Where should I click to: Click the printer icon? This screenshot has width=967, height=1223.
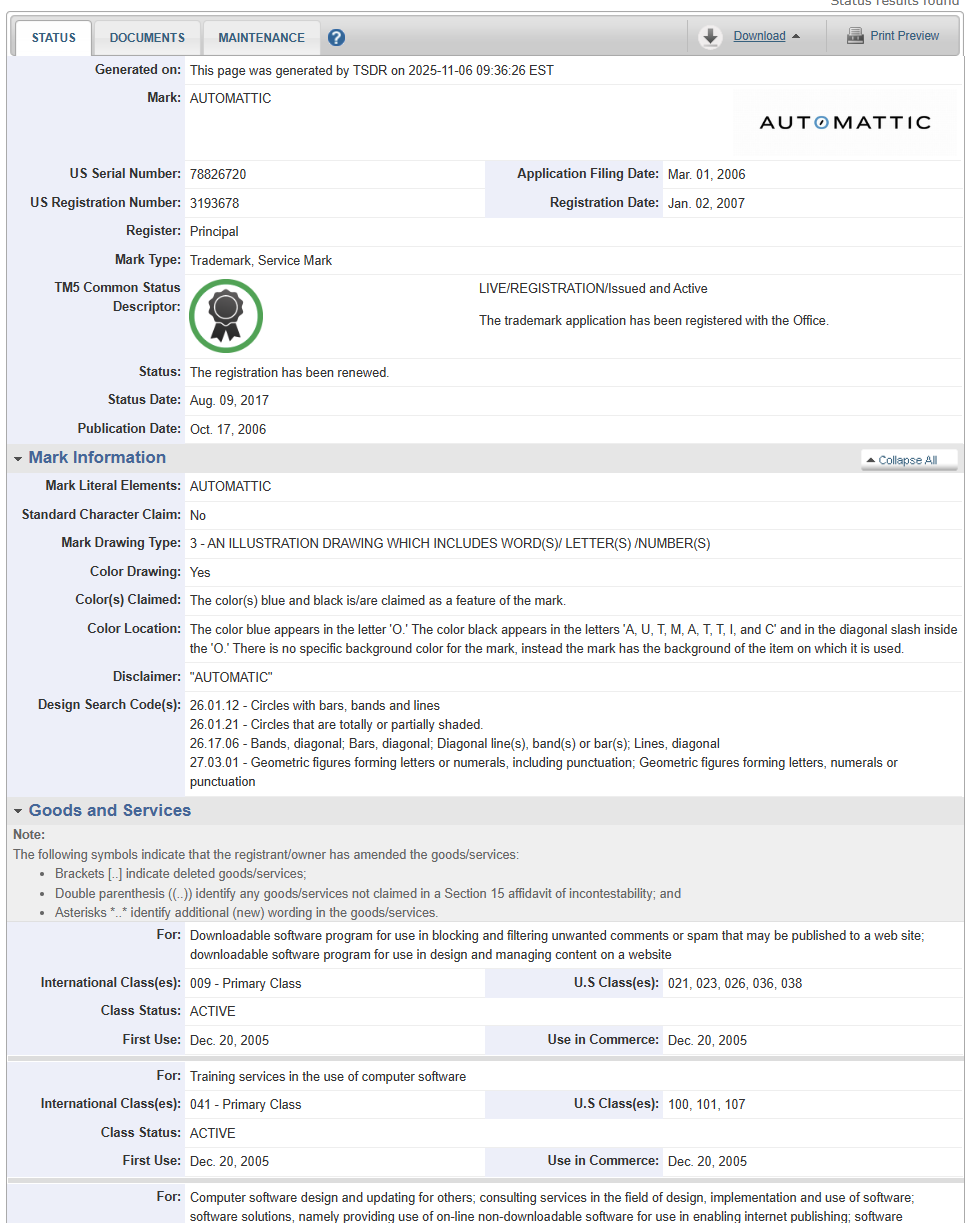(855, 36)
